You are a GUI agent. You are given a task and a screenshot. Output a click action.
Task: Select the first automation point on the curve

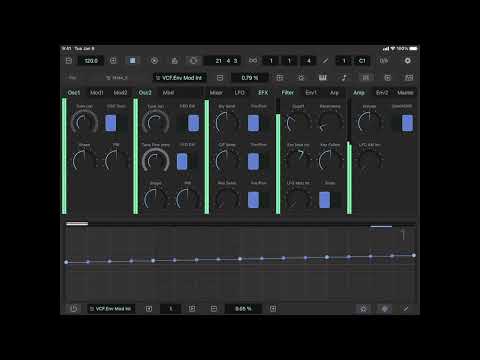(66, 262)
